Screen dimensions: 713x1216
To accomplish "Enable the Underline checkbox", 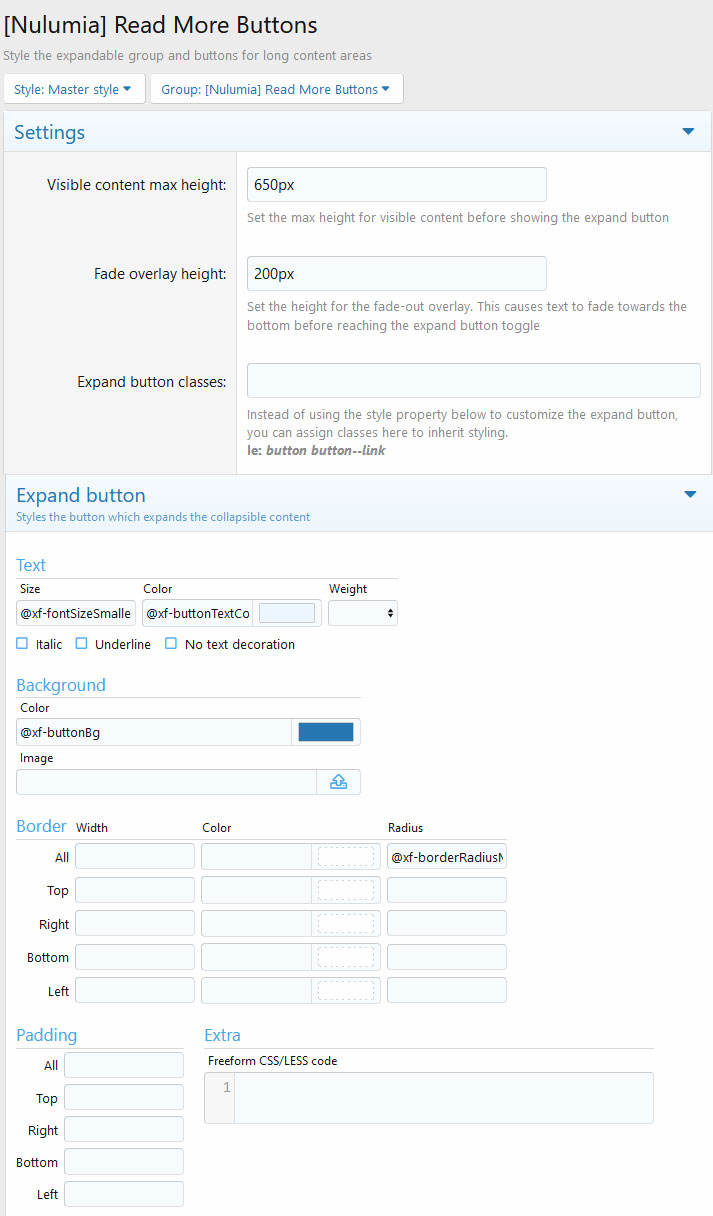I will click(x=82, y=644).
